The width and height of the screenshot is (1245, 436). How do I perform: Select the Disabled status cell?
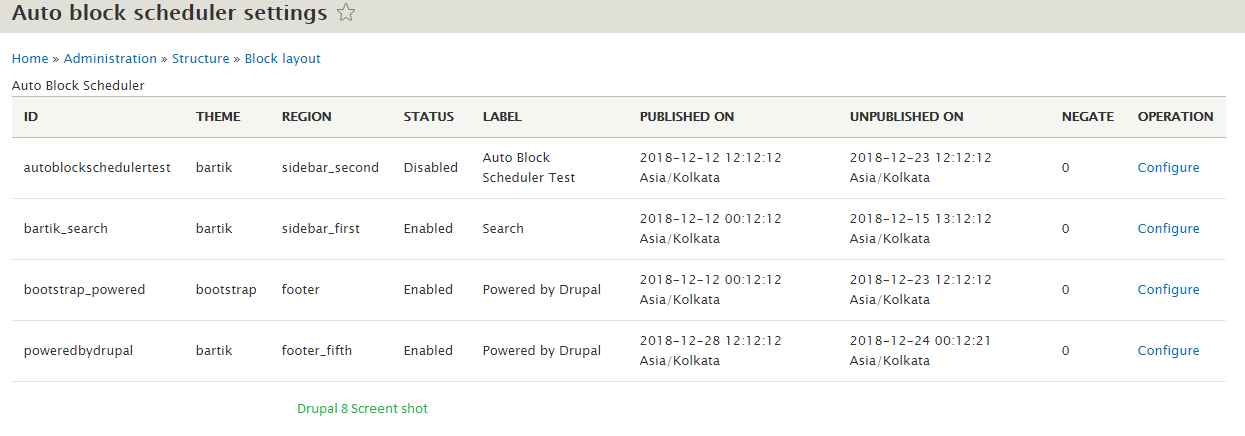(431, 168)
